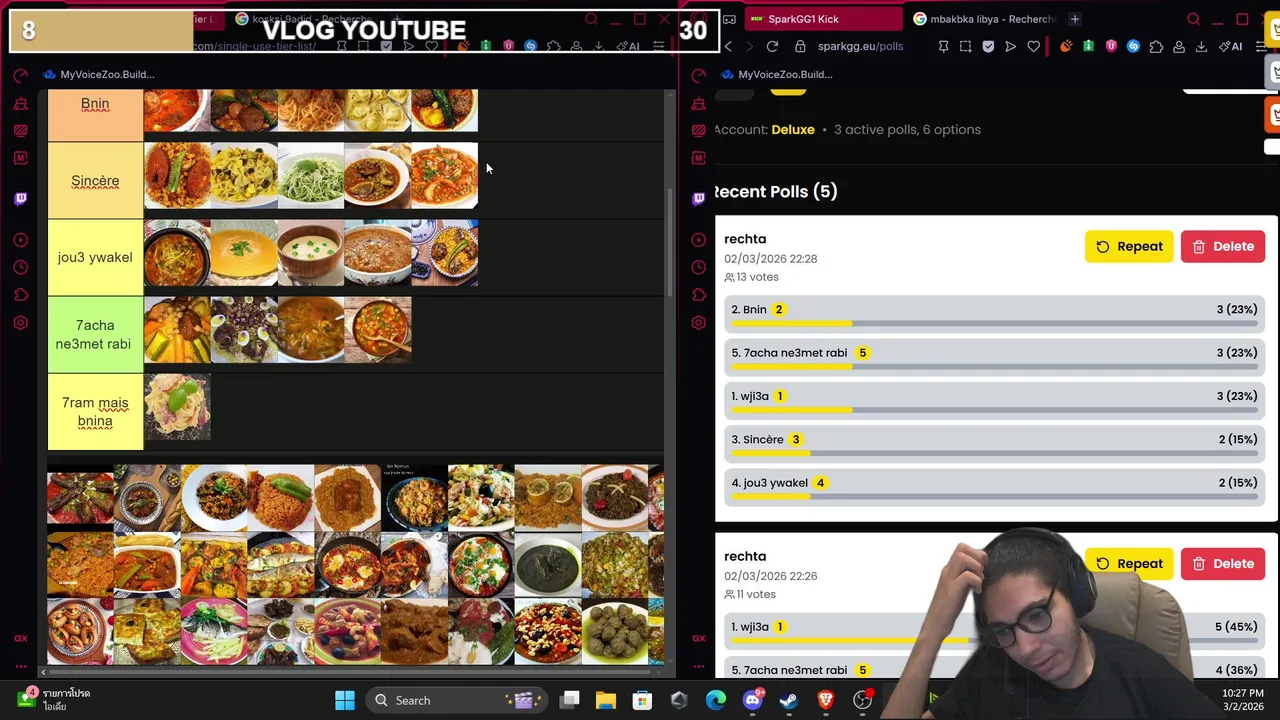Repeat the second rechta poll with 11 votes
The image size is (1280, 720).
click(1129, 563)
